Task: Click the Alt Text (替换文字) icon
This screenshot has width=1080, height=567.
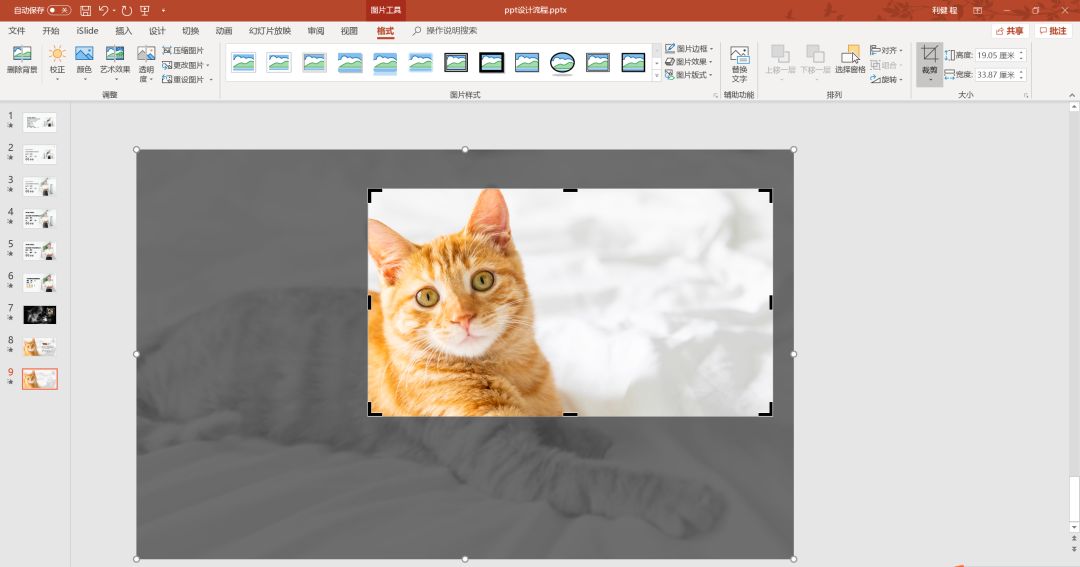Action: [x=739, y=56]
